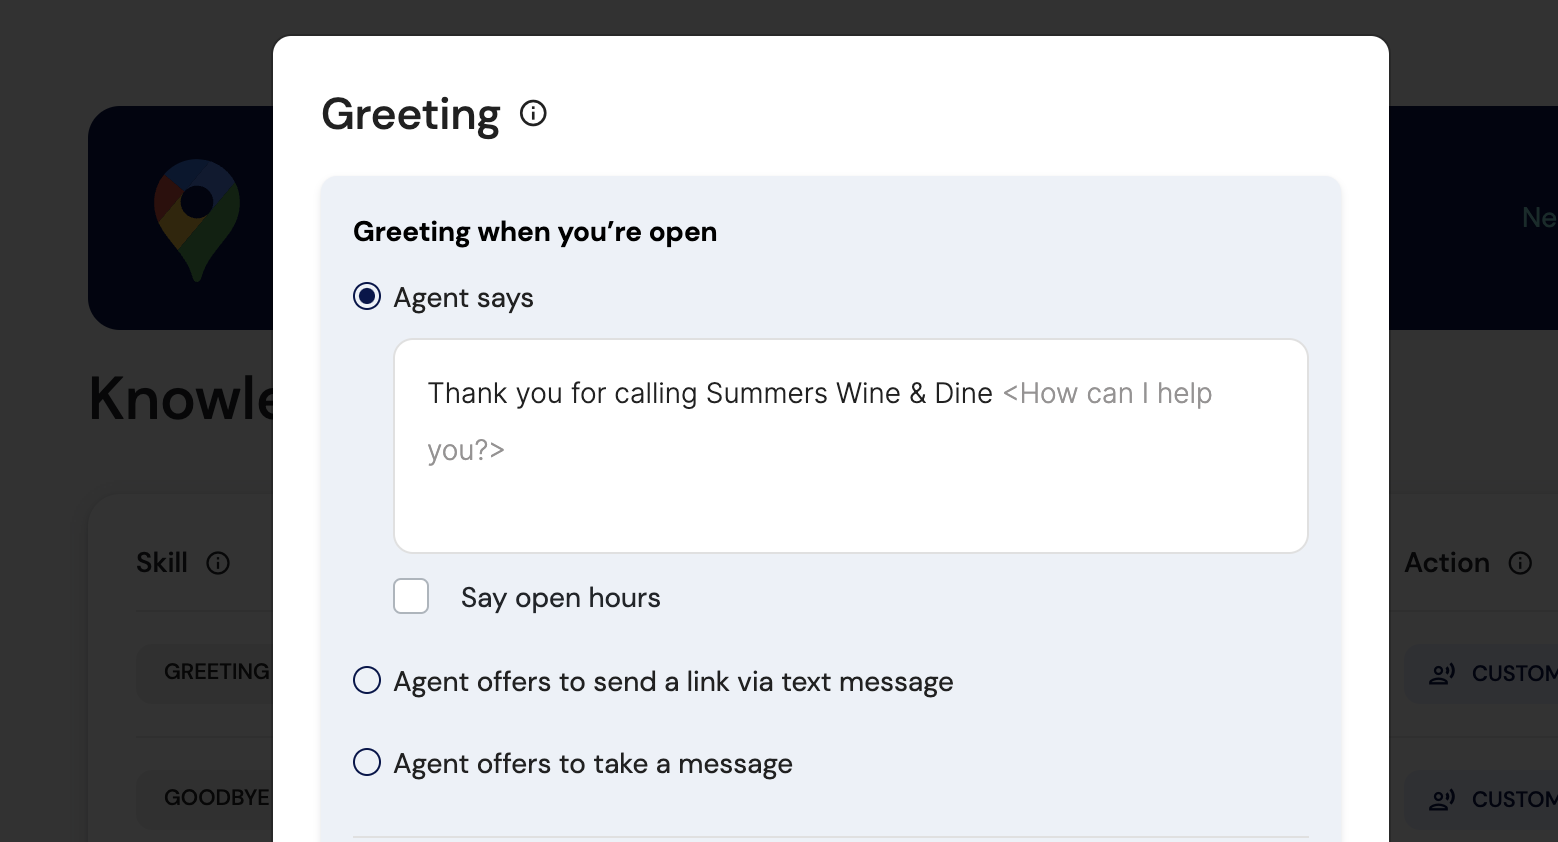Click the person-voice icon in second CUSTOM row

click(1442, 800)
